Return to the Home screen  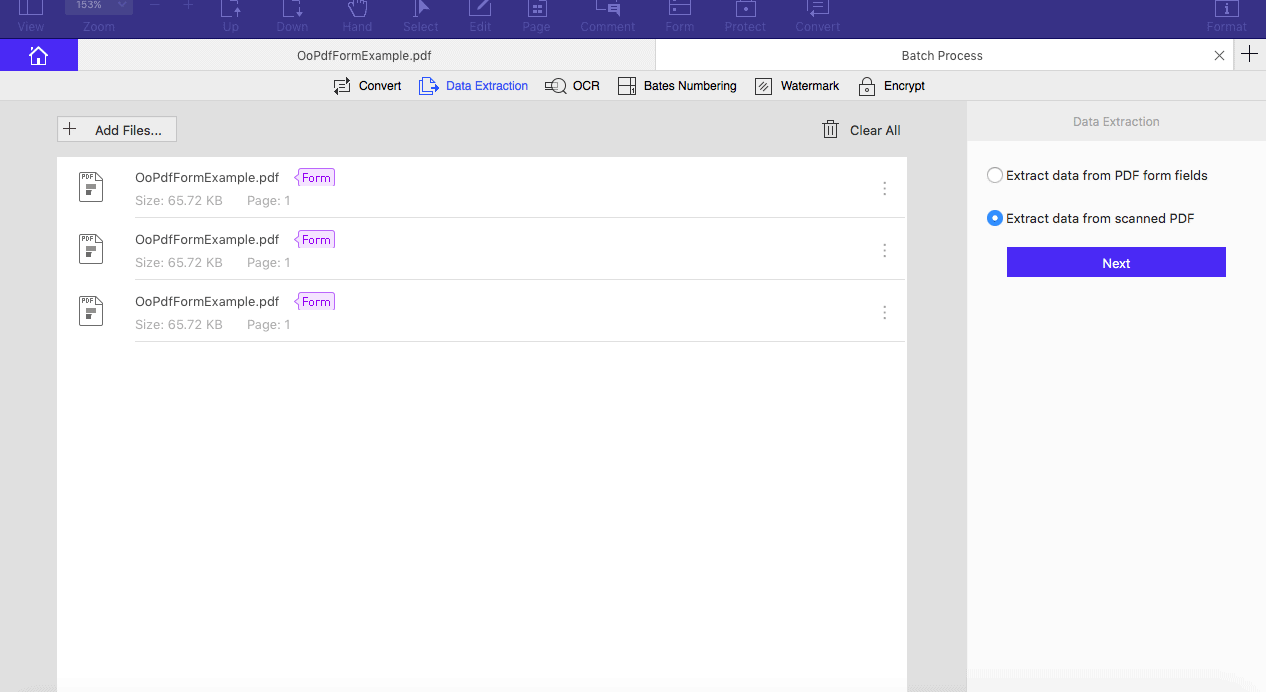39,55
